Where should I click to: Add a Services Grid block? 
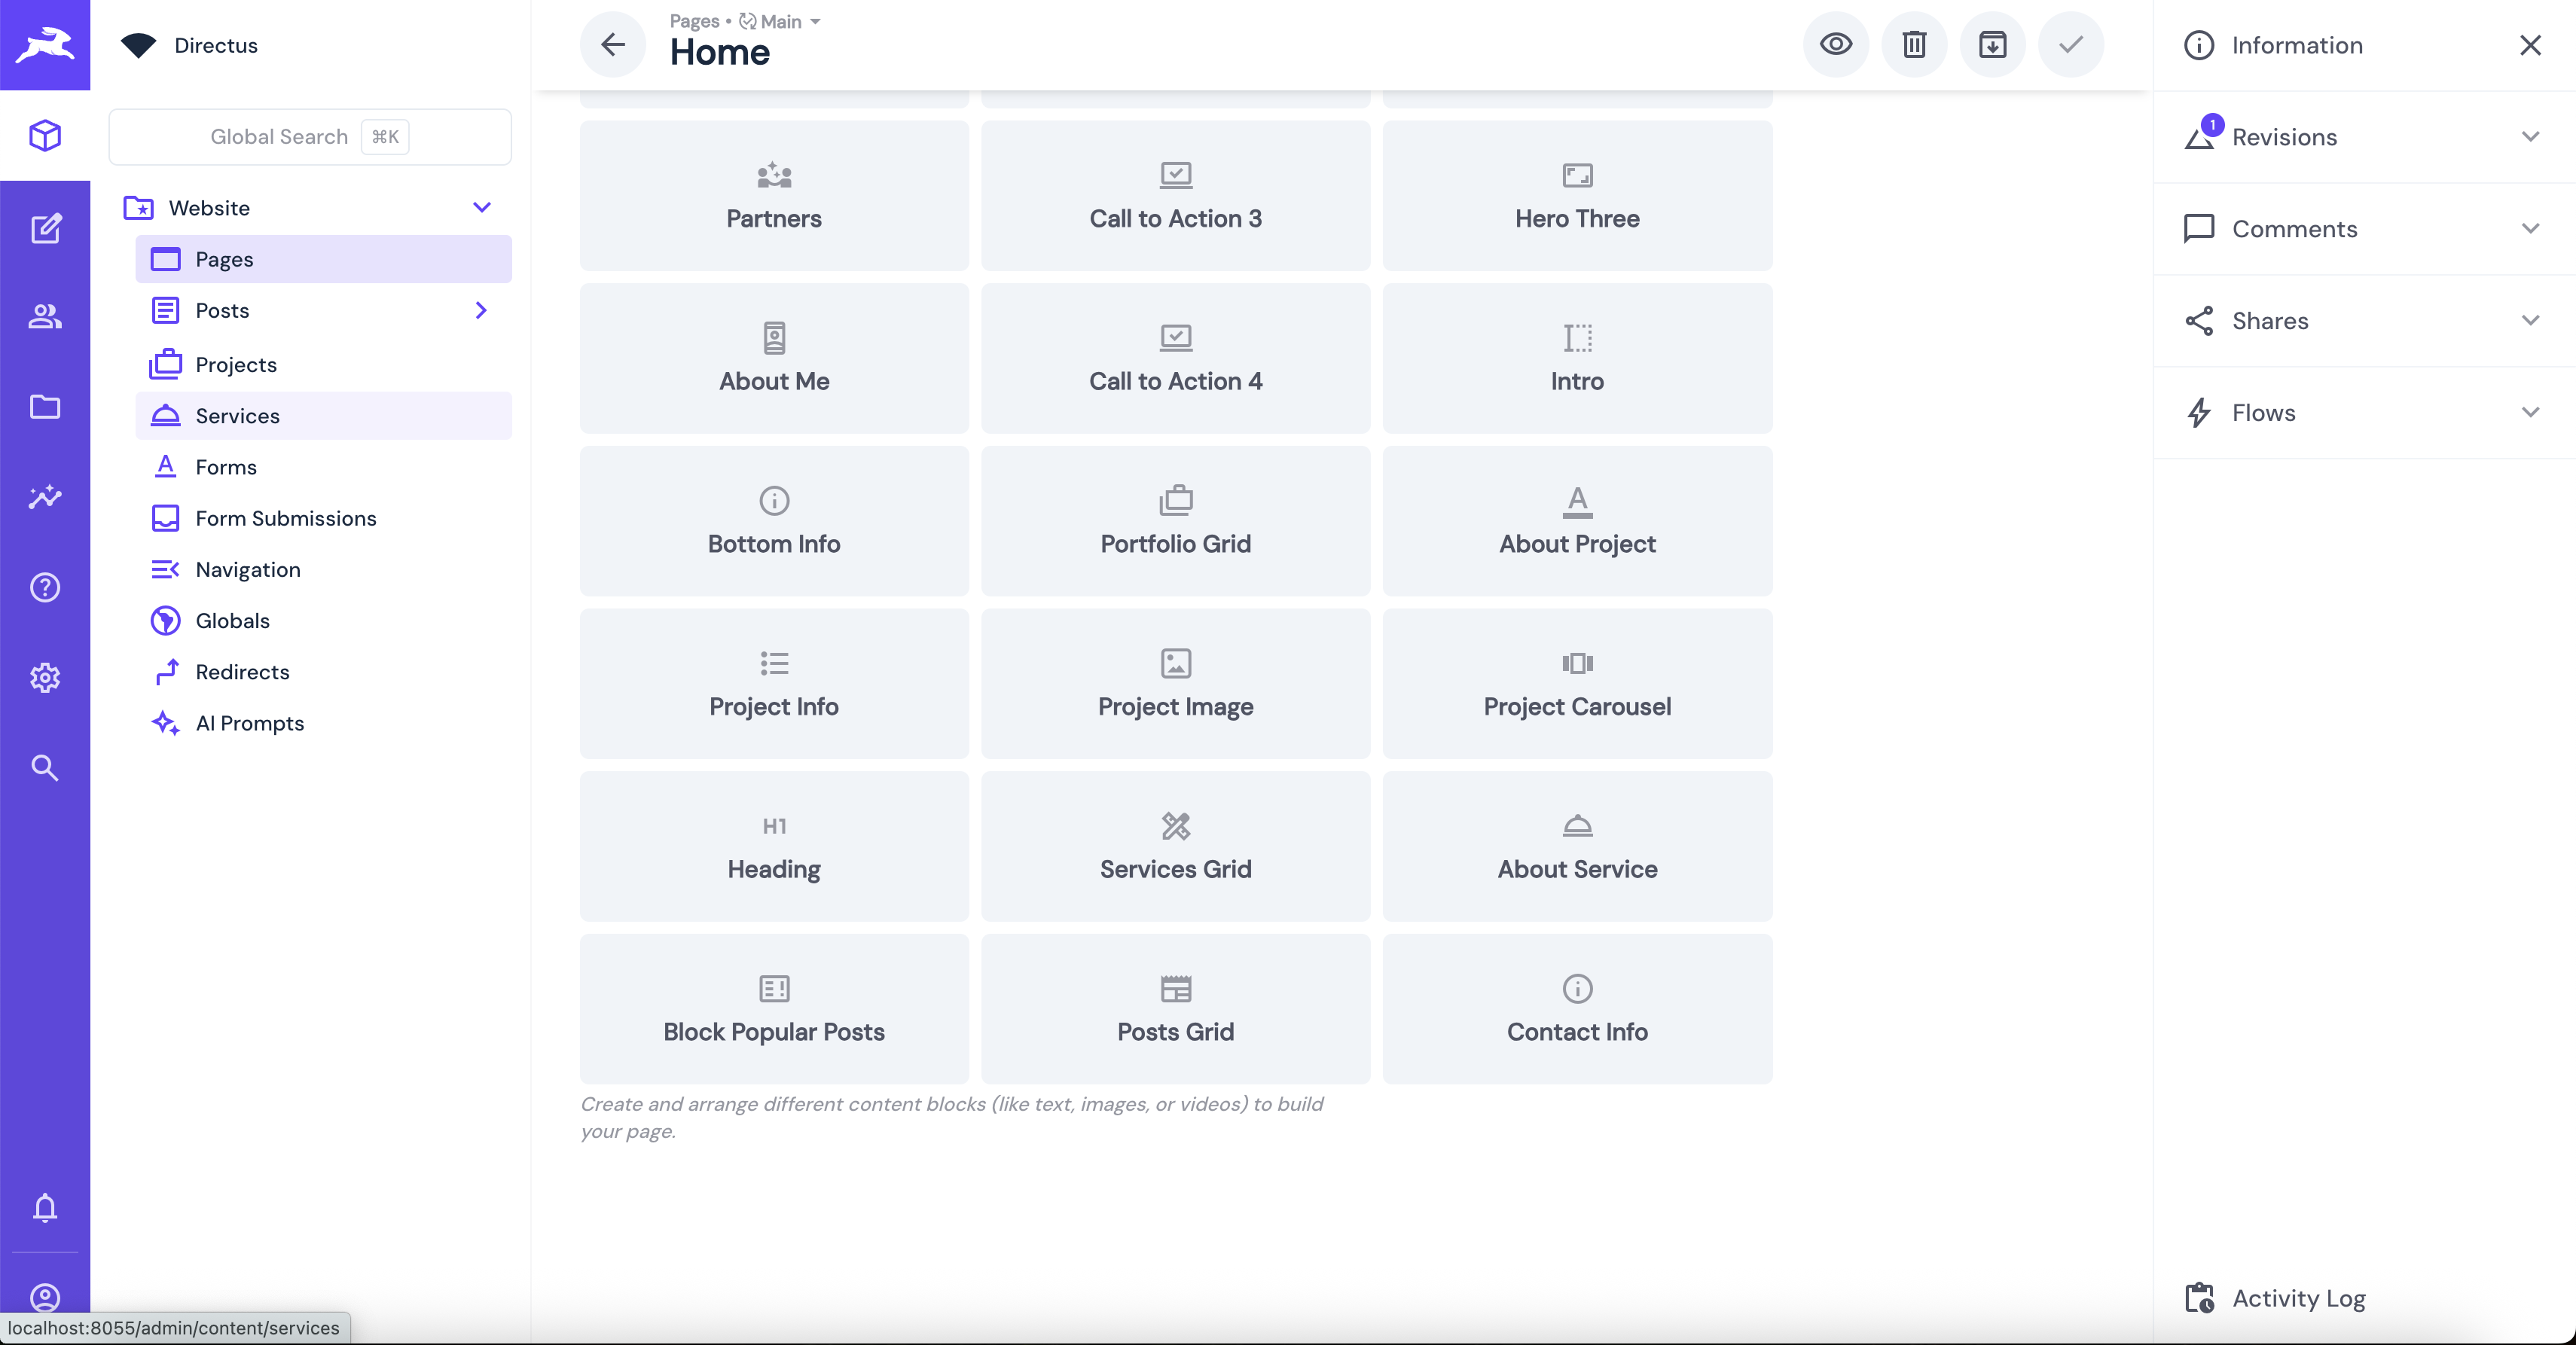point(1175,846)
